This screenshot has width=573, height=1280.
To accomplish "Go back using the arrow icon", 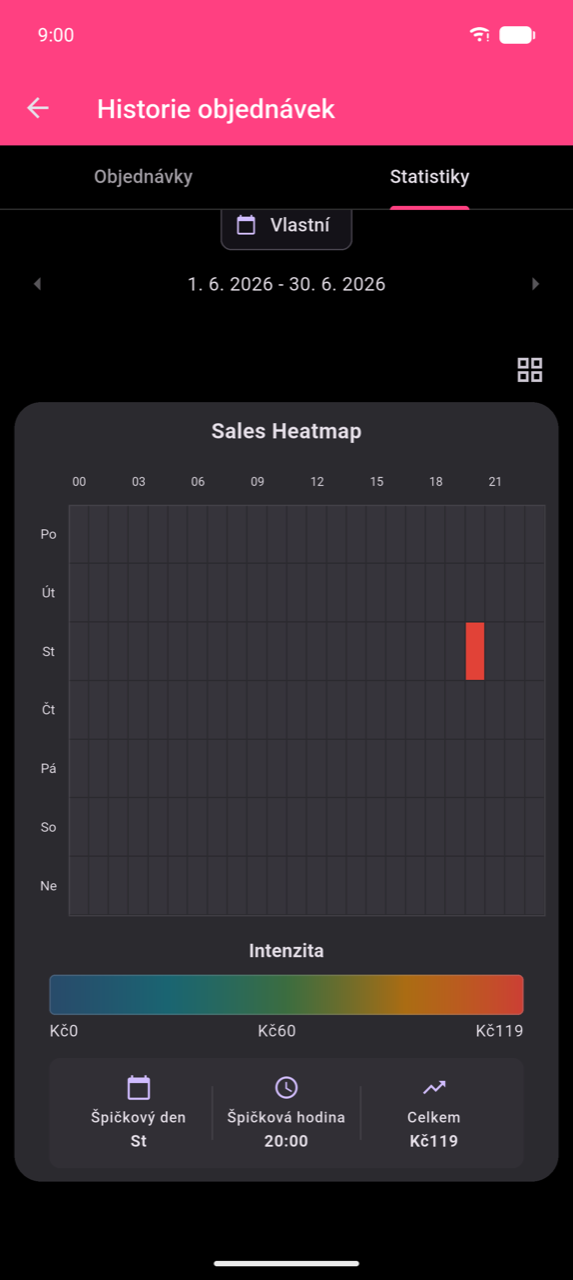I will [38, 108].
